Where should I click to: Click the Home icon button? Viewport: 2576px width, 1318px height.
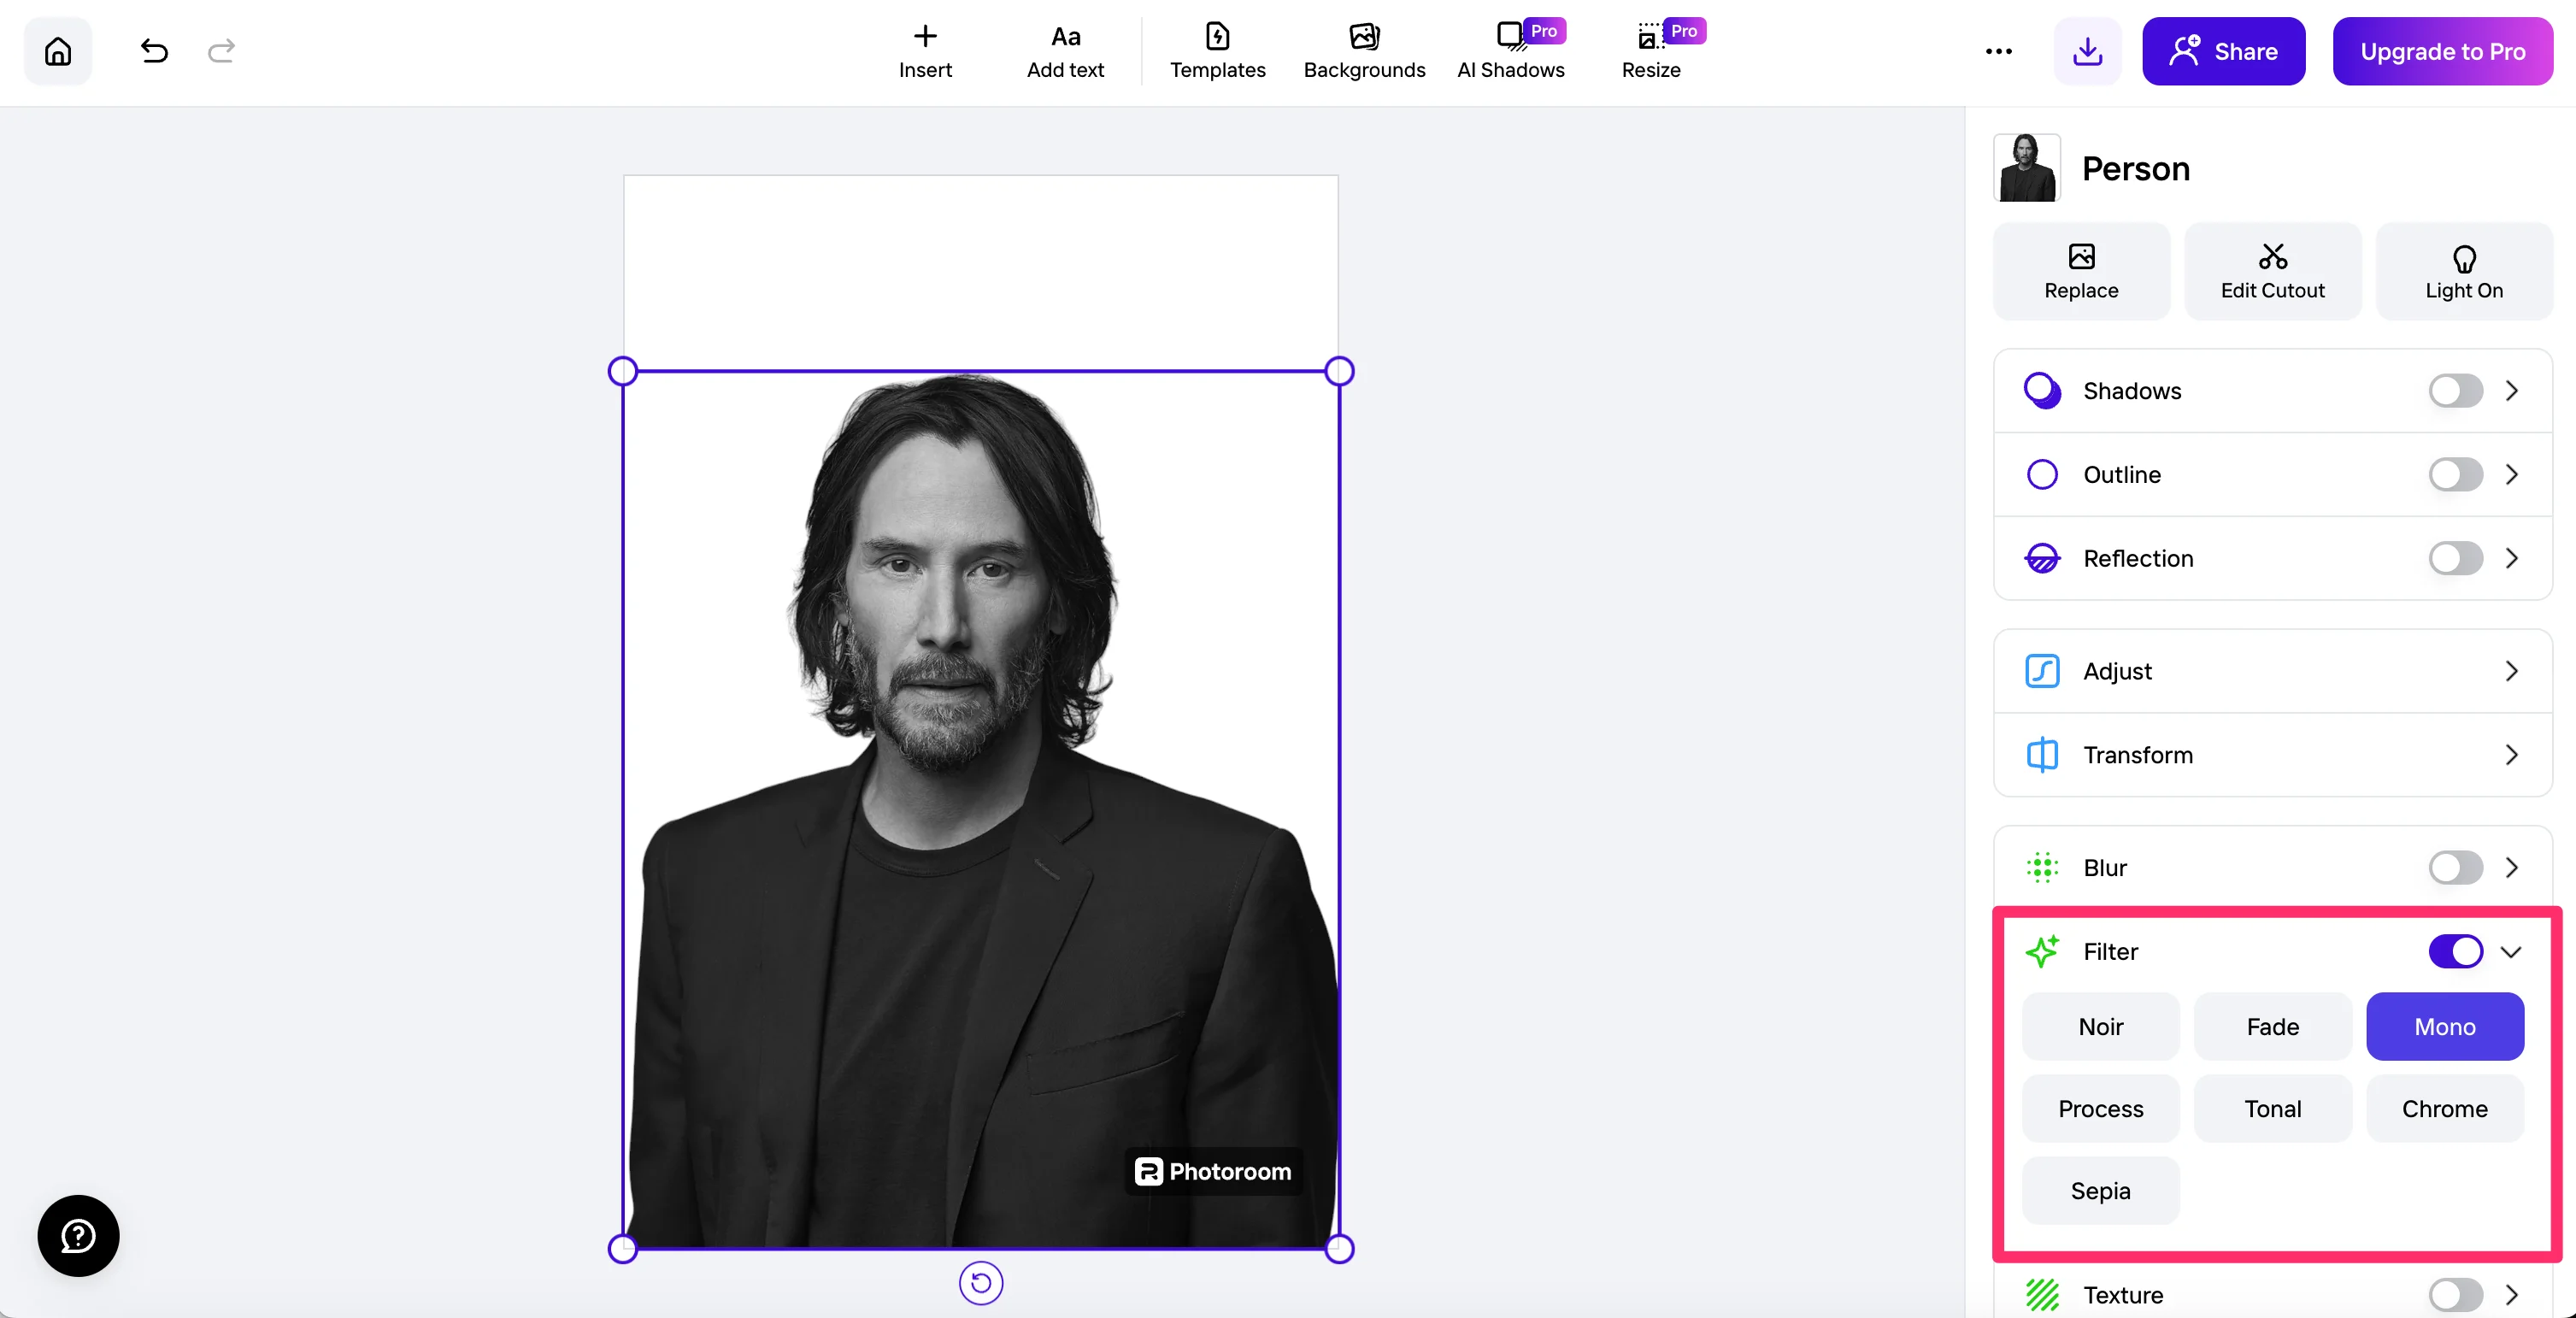tap(58, 51)
